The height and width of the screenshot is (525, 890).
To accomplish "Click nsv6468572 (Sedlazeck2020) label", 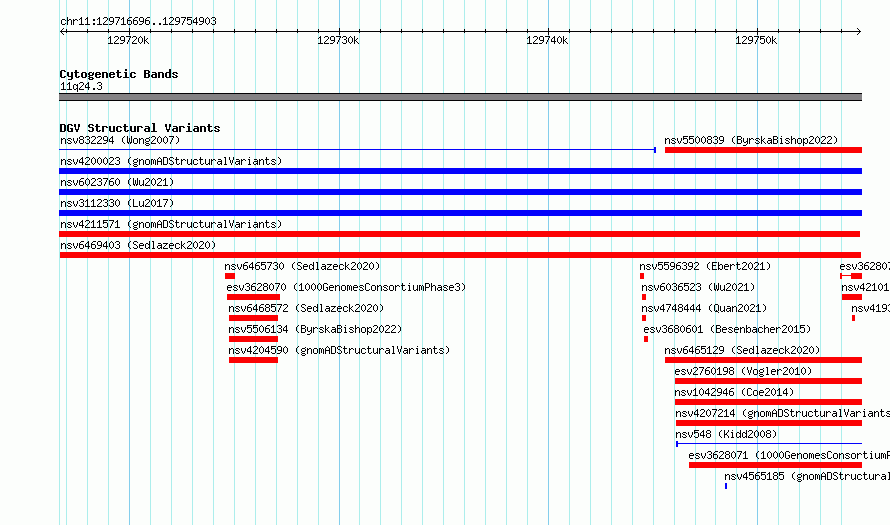I will tap(306, 308).
